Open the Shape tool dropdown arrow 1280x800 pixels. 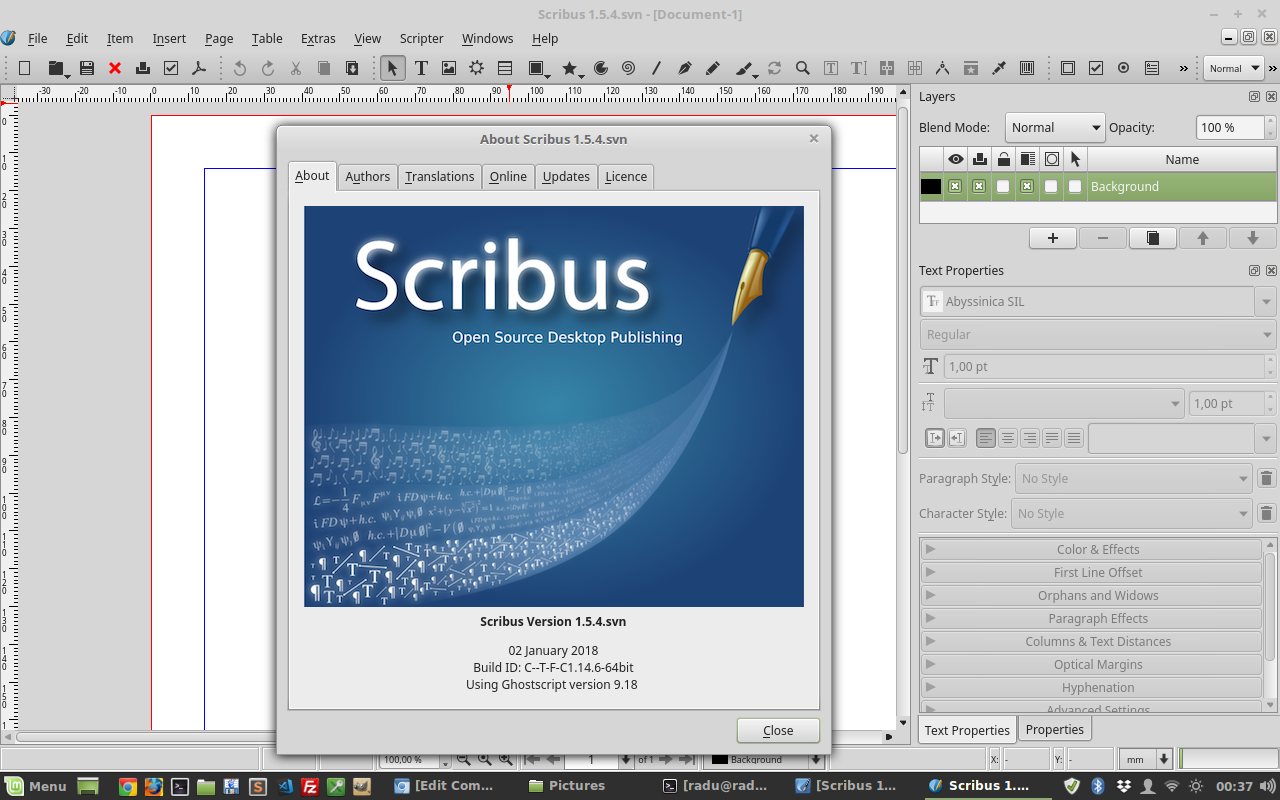pyautogui.click(x=549, y=74)
